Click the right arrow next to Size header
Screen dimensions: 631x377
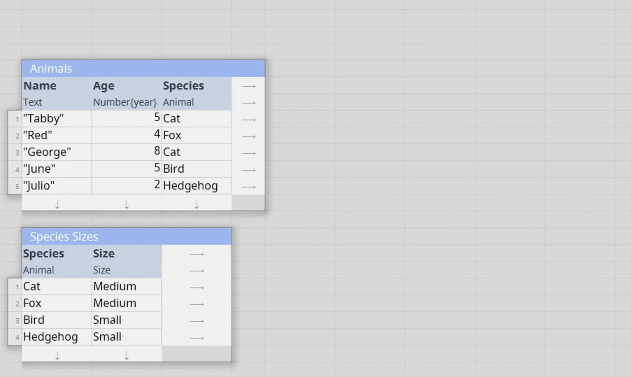point(197,254)
